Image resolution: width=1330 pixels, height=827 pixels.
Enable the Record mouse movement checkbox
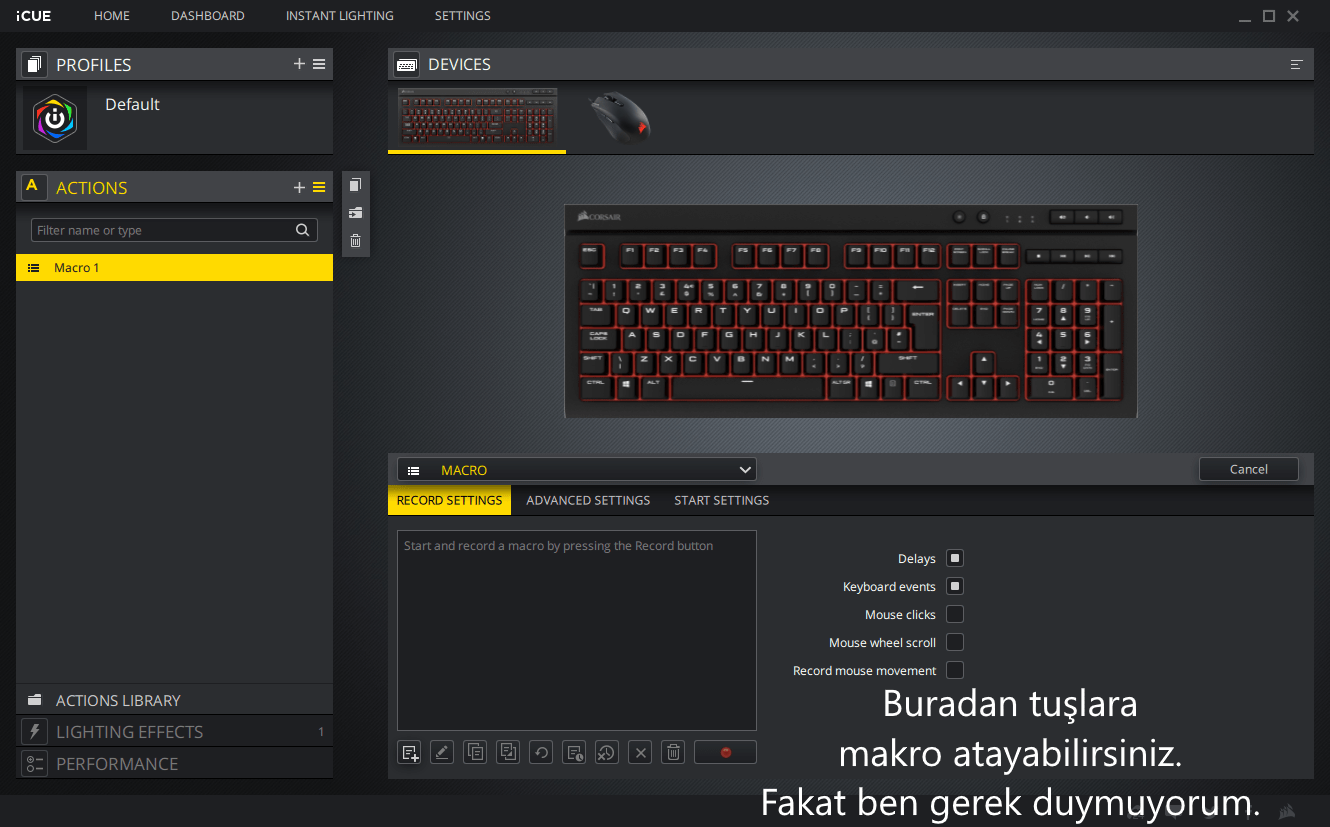tap(955, 670)
